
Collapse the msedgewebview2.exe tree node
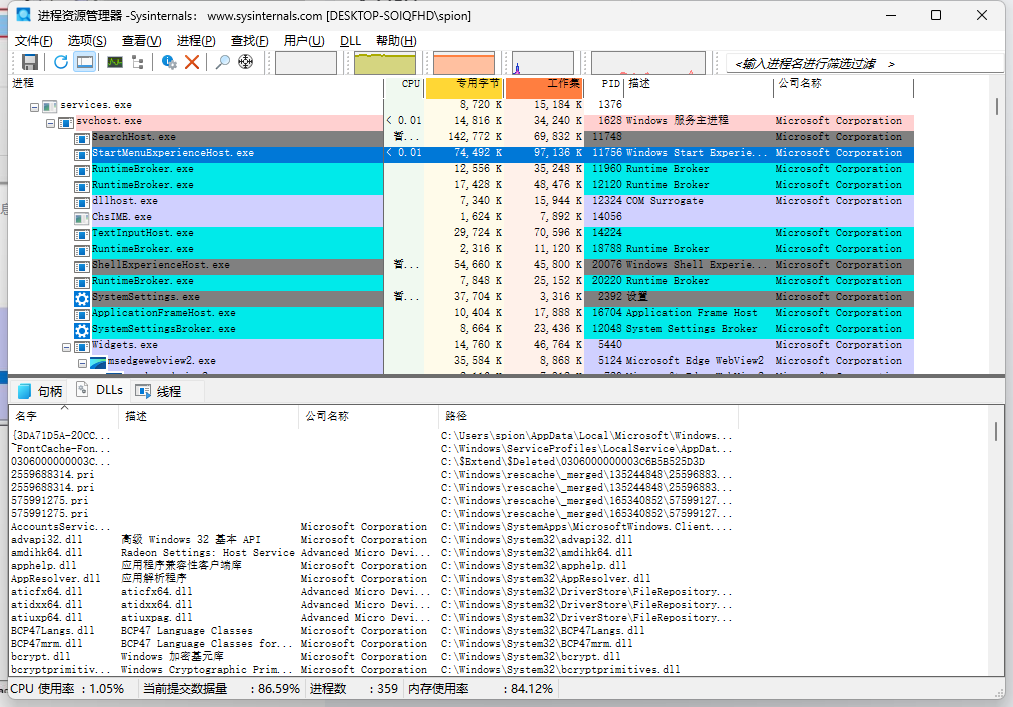(x=83, y=364)
